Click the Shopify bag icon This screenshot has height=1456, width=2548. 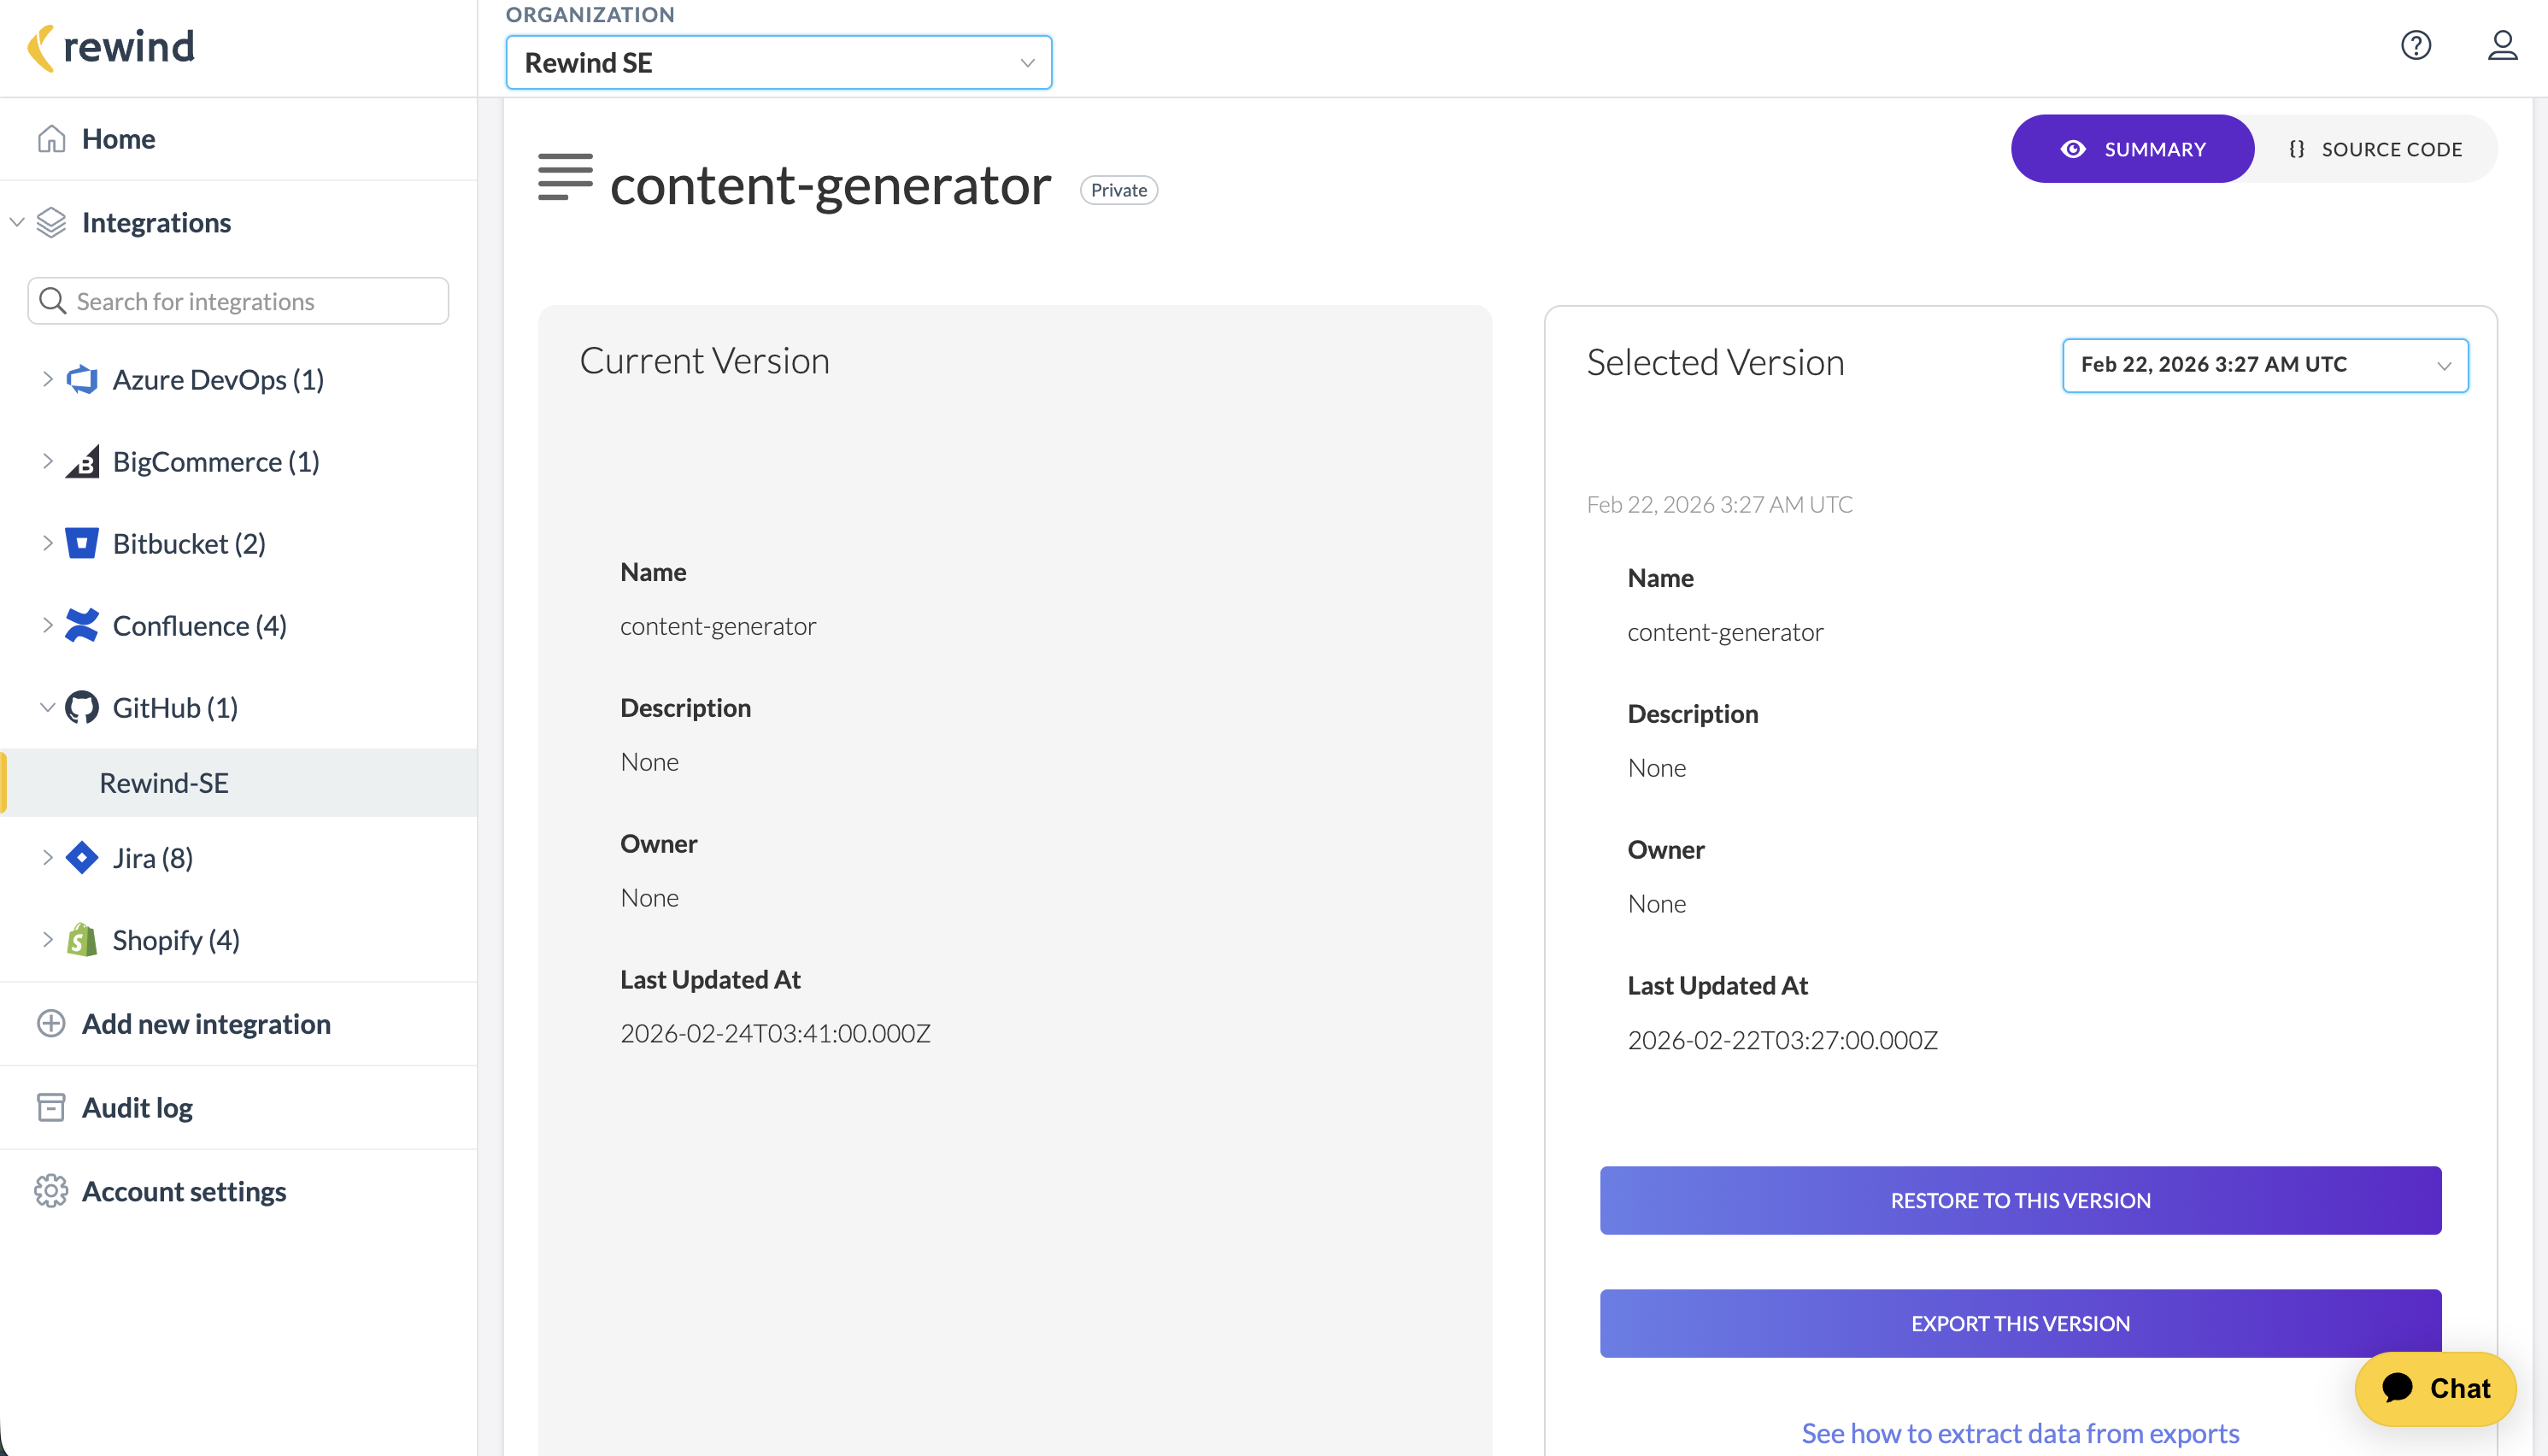[82, 940]
